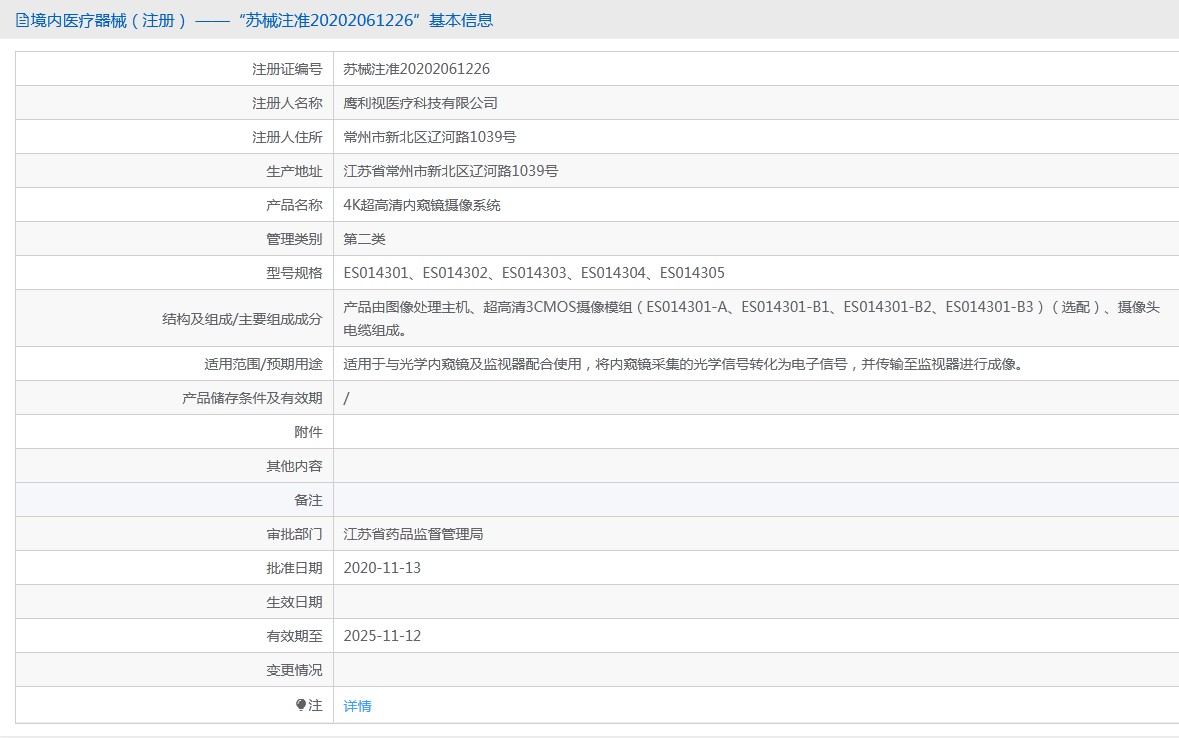Select approving department 江苏省药品监督管理局

[x=414, y=534]
